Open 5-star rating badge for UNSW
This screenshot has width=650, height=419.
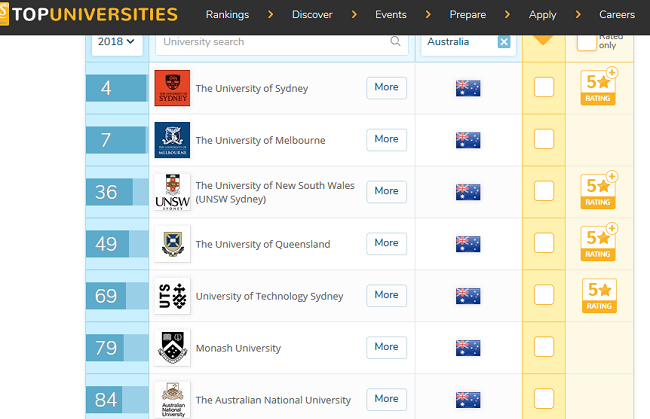pos(598,191)
